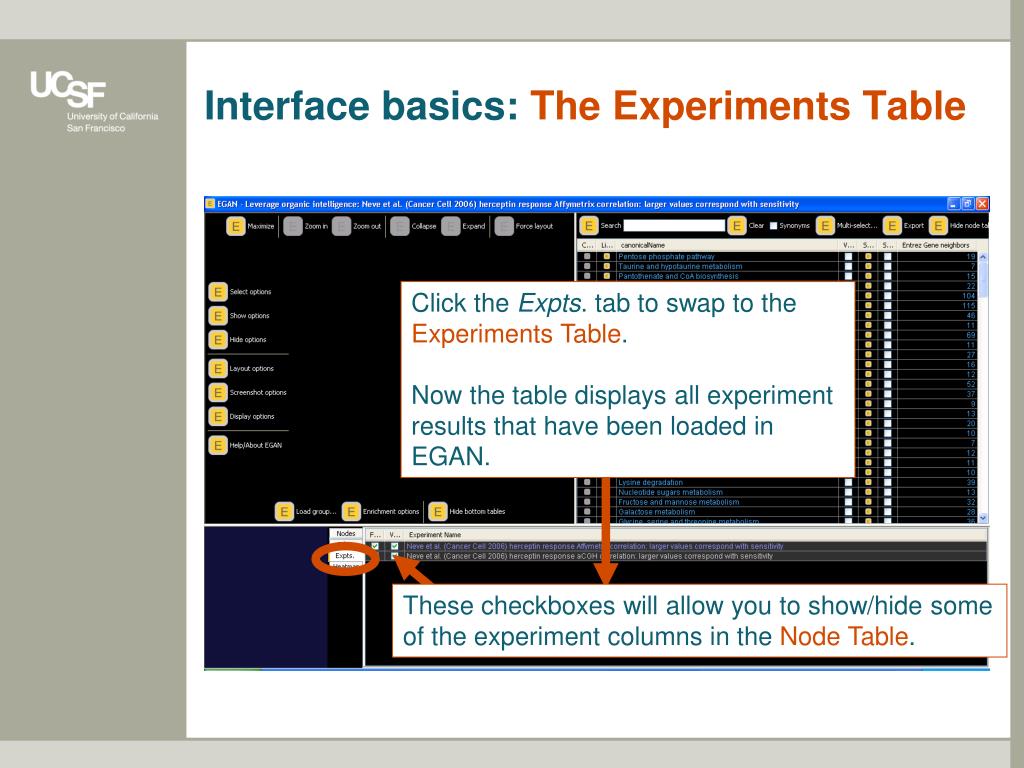Run the Force layout icon
The image size is (1024, 768).
click(x=504, y=226)
